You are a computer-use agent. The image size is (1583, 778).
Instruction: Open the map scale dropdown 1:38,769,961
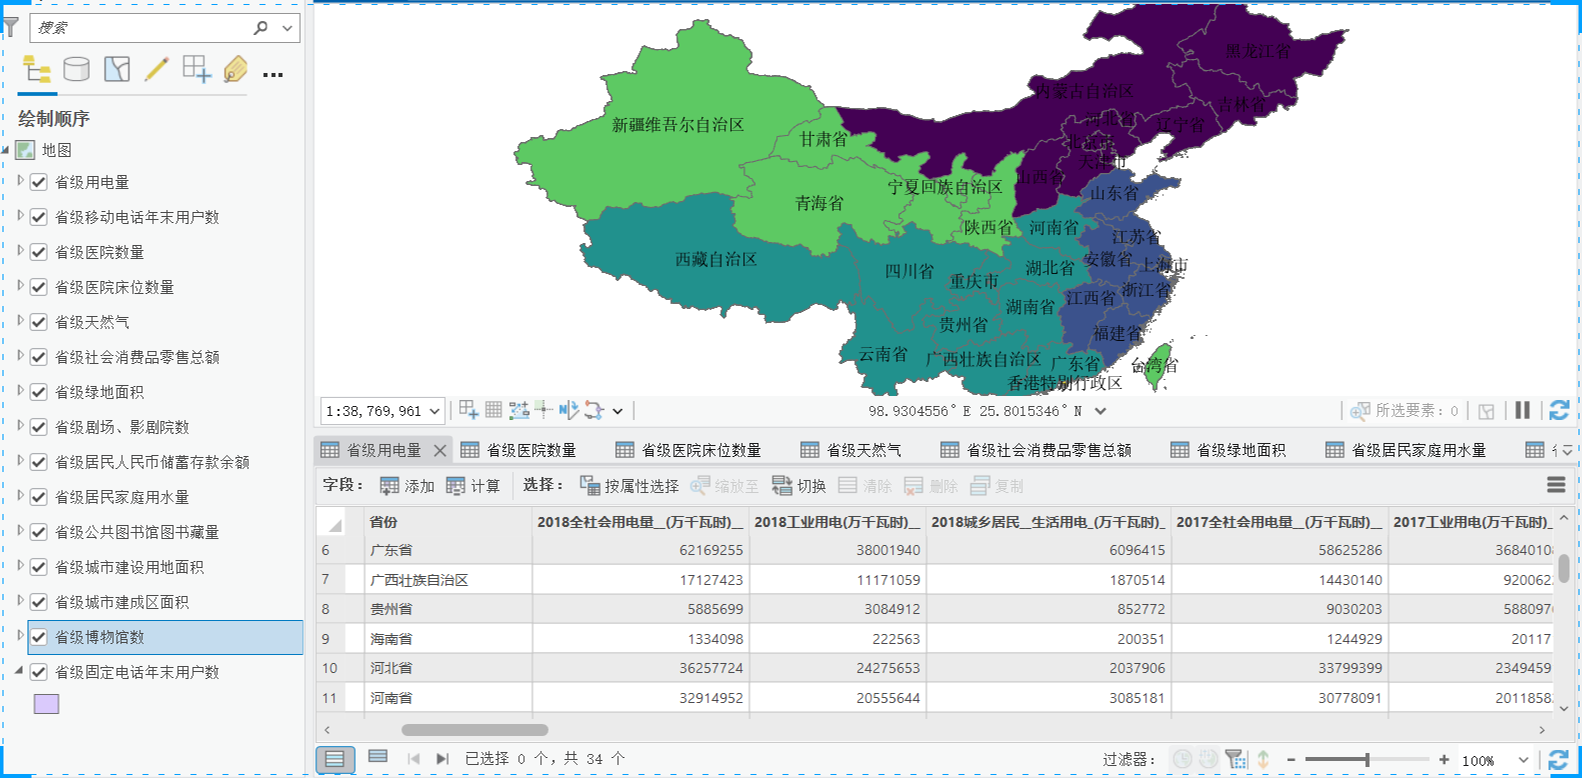(435, 411)
